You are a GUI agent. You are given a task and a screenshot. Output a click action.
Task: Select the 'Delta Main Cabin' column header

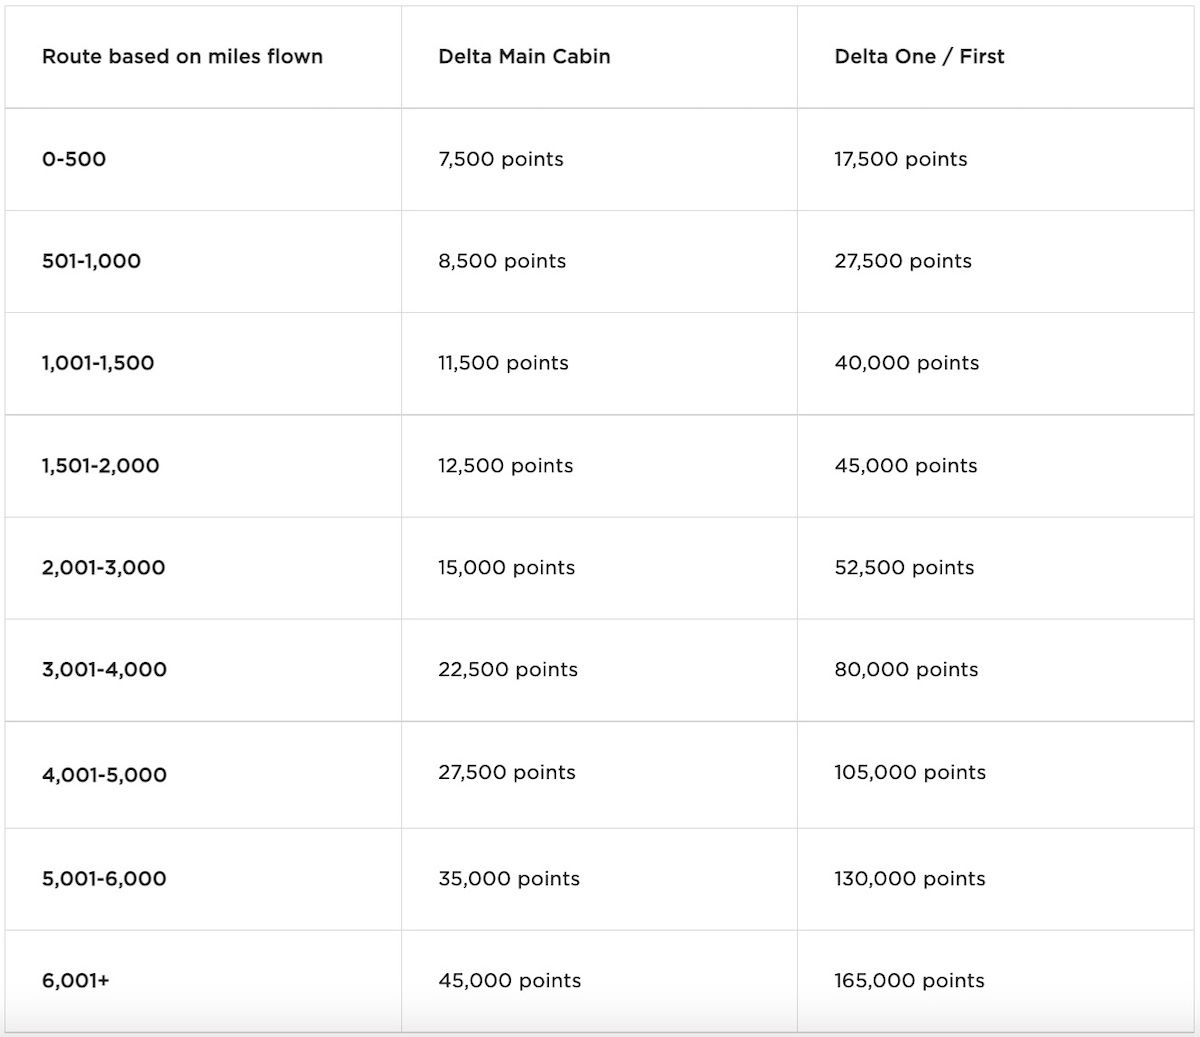click(524, 57)
